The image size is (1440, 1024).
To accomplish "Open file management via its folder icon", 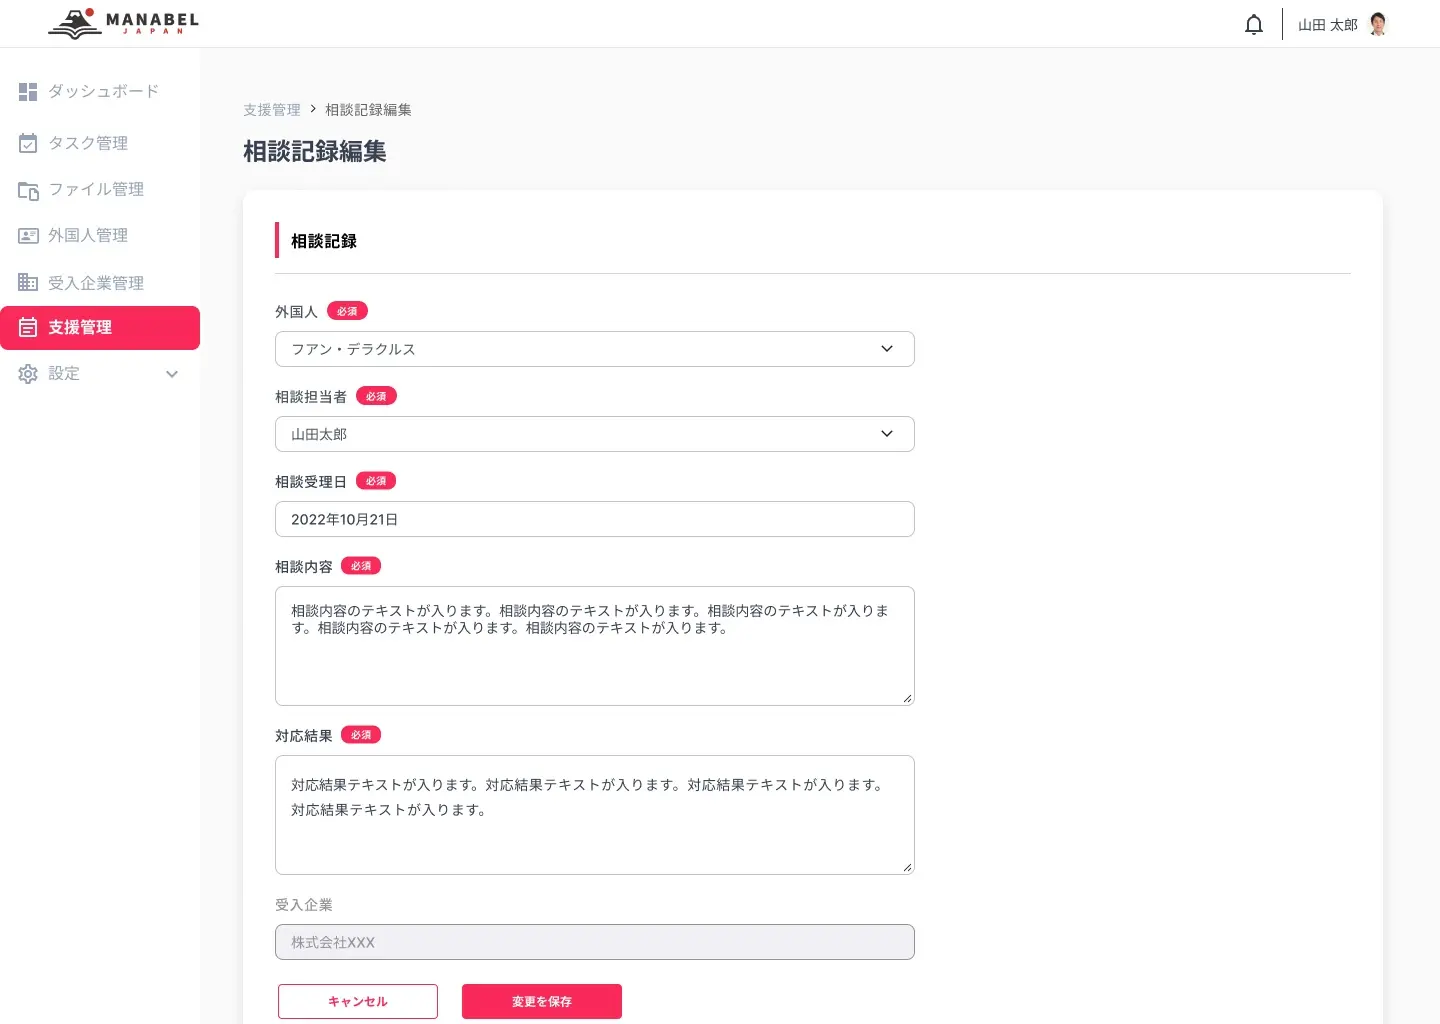I will click(28, 190).
